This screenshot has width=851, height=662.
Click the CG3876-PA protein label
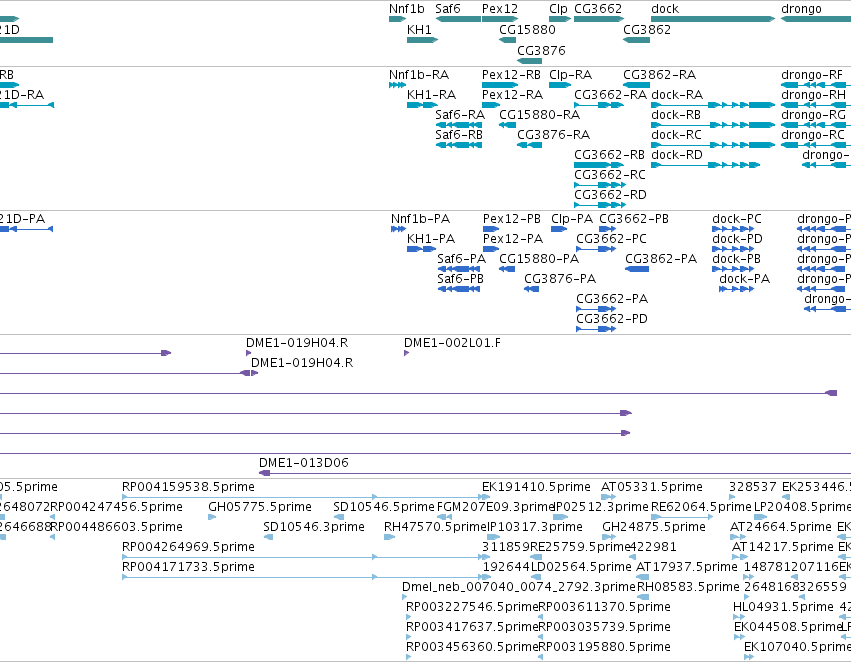[560, 279]
